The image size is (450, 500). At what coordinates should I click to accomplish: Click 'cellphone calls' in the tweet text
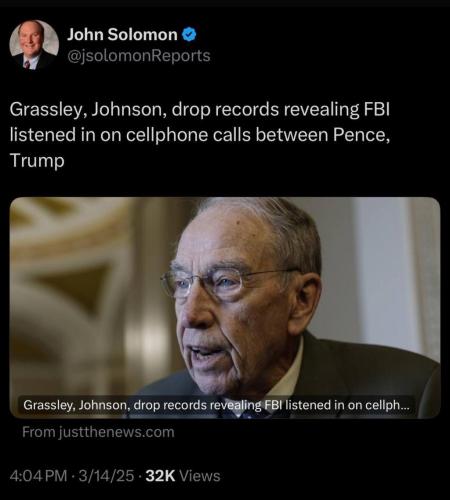(x=188, y=135)
